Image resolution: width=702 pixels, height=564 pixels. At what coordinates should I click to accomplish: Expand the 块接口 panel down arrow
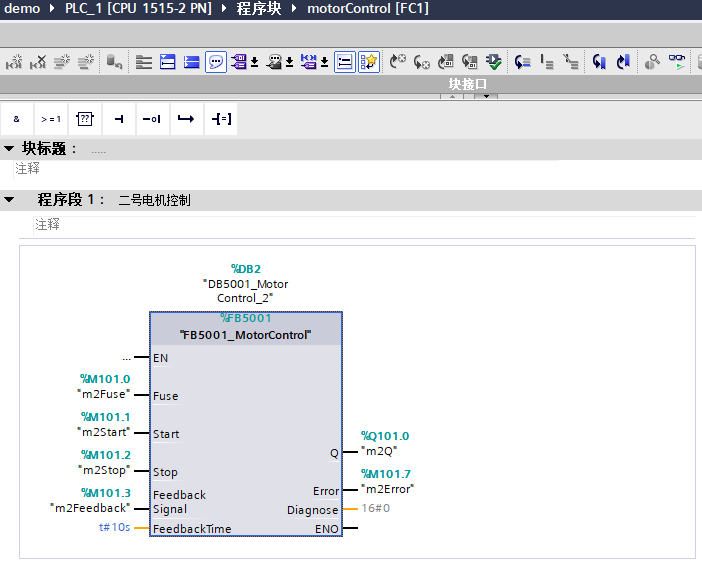pyautogui.click(x=487, y=96)
